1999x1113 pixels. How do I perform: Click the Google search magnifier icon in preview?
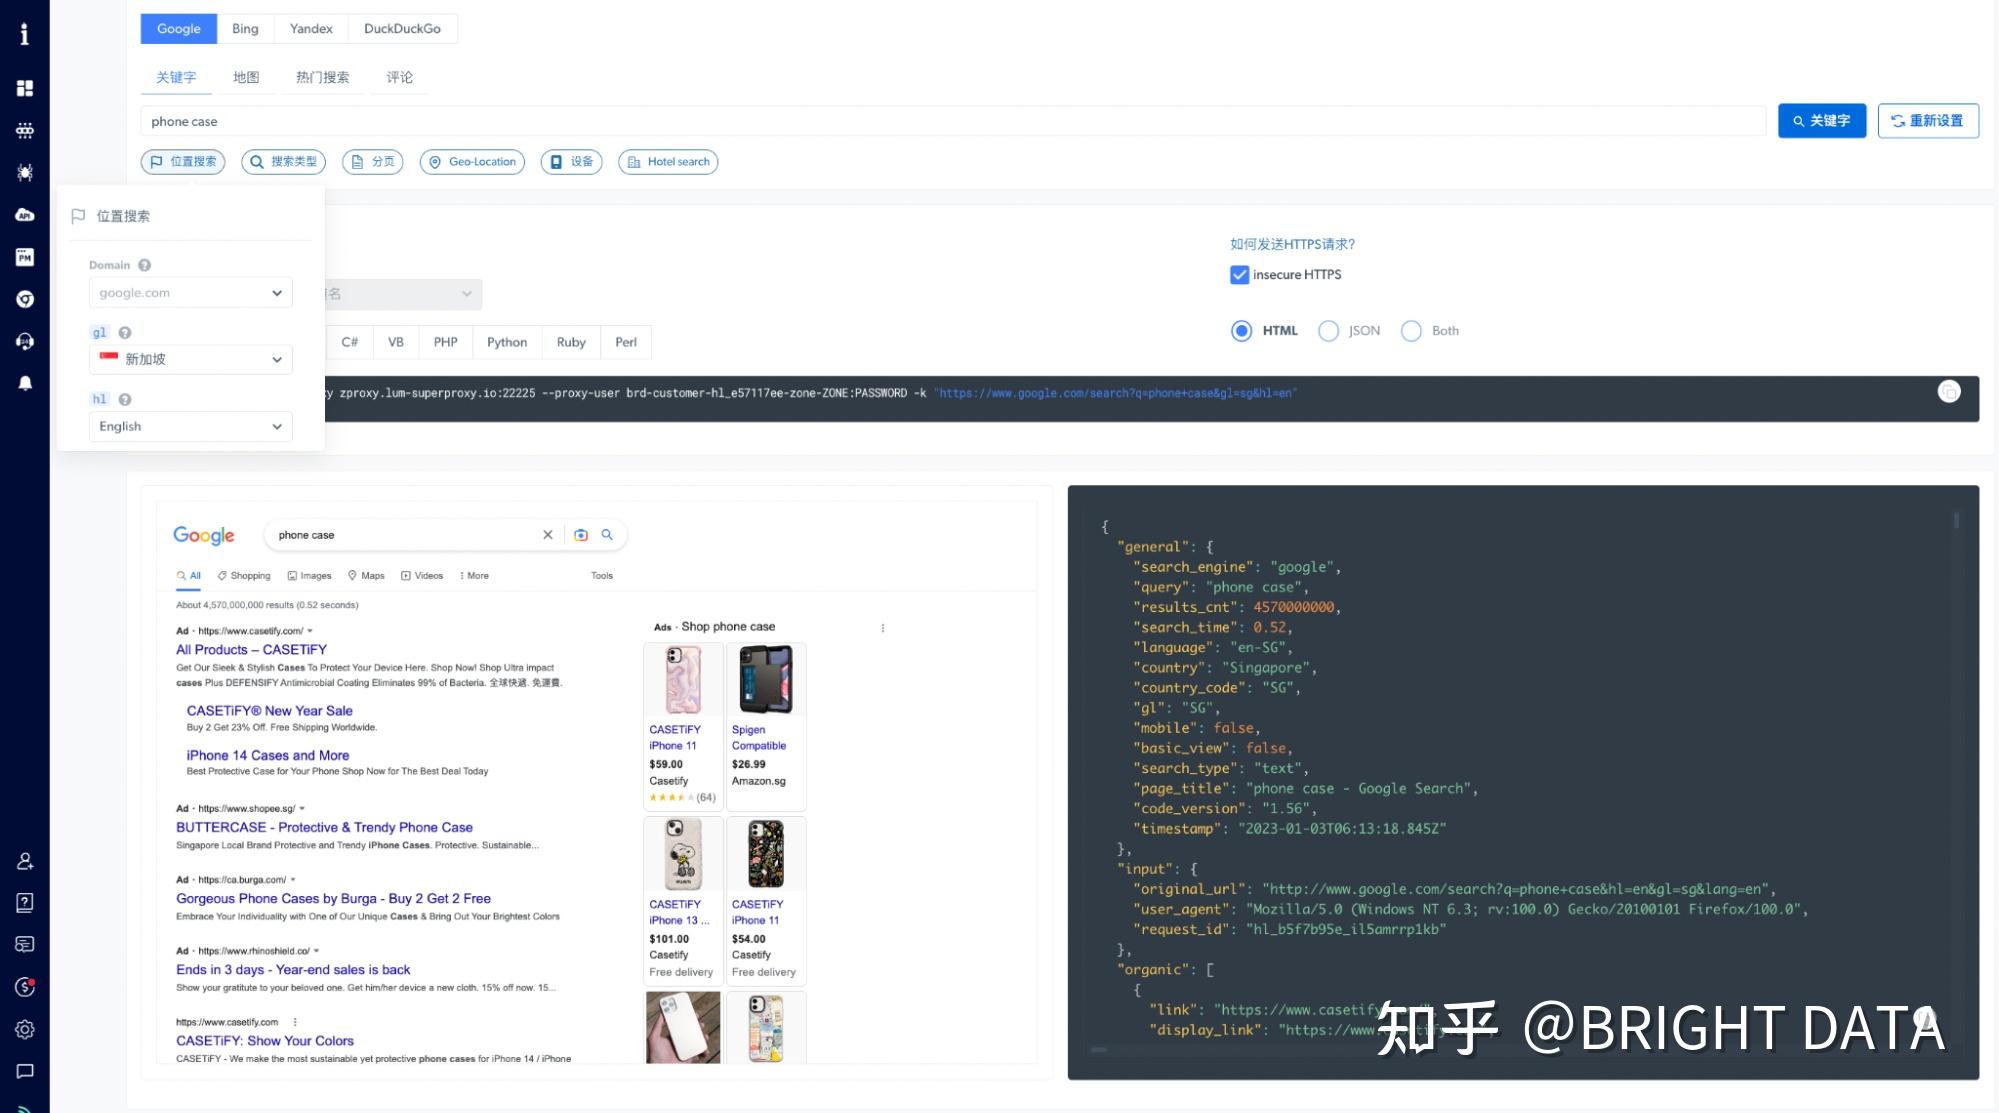[x=607, y=535]
